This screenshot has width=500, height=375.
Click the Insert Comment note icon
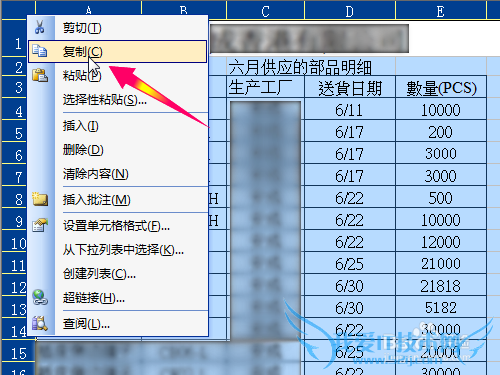(40, 199)
